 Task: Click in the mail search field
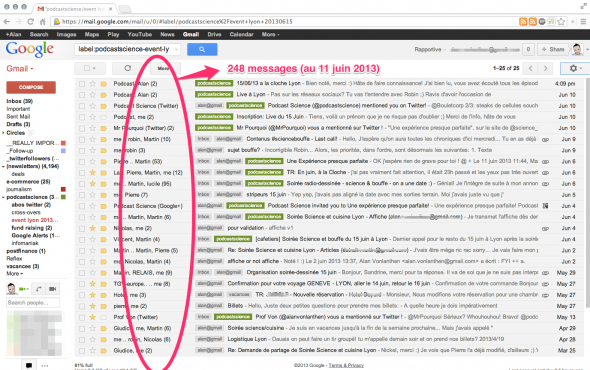point(124,49)
